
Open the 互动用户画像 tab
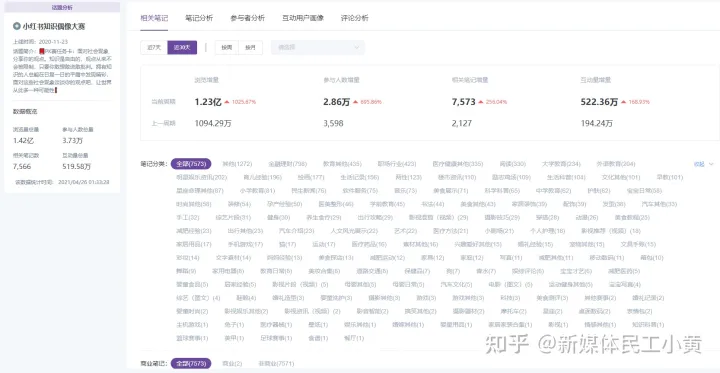303,18
